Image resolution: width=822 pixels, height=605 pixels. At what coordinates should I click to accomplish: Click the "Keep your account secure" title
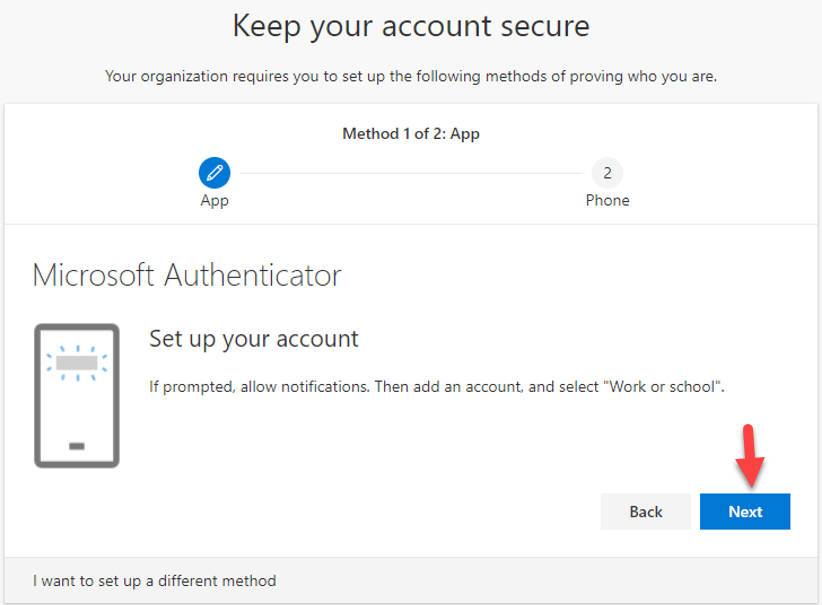(411, 26)
